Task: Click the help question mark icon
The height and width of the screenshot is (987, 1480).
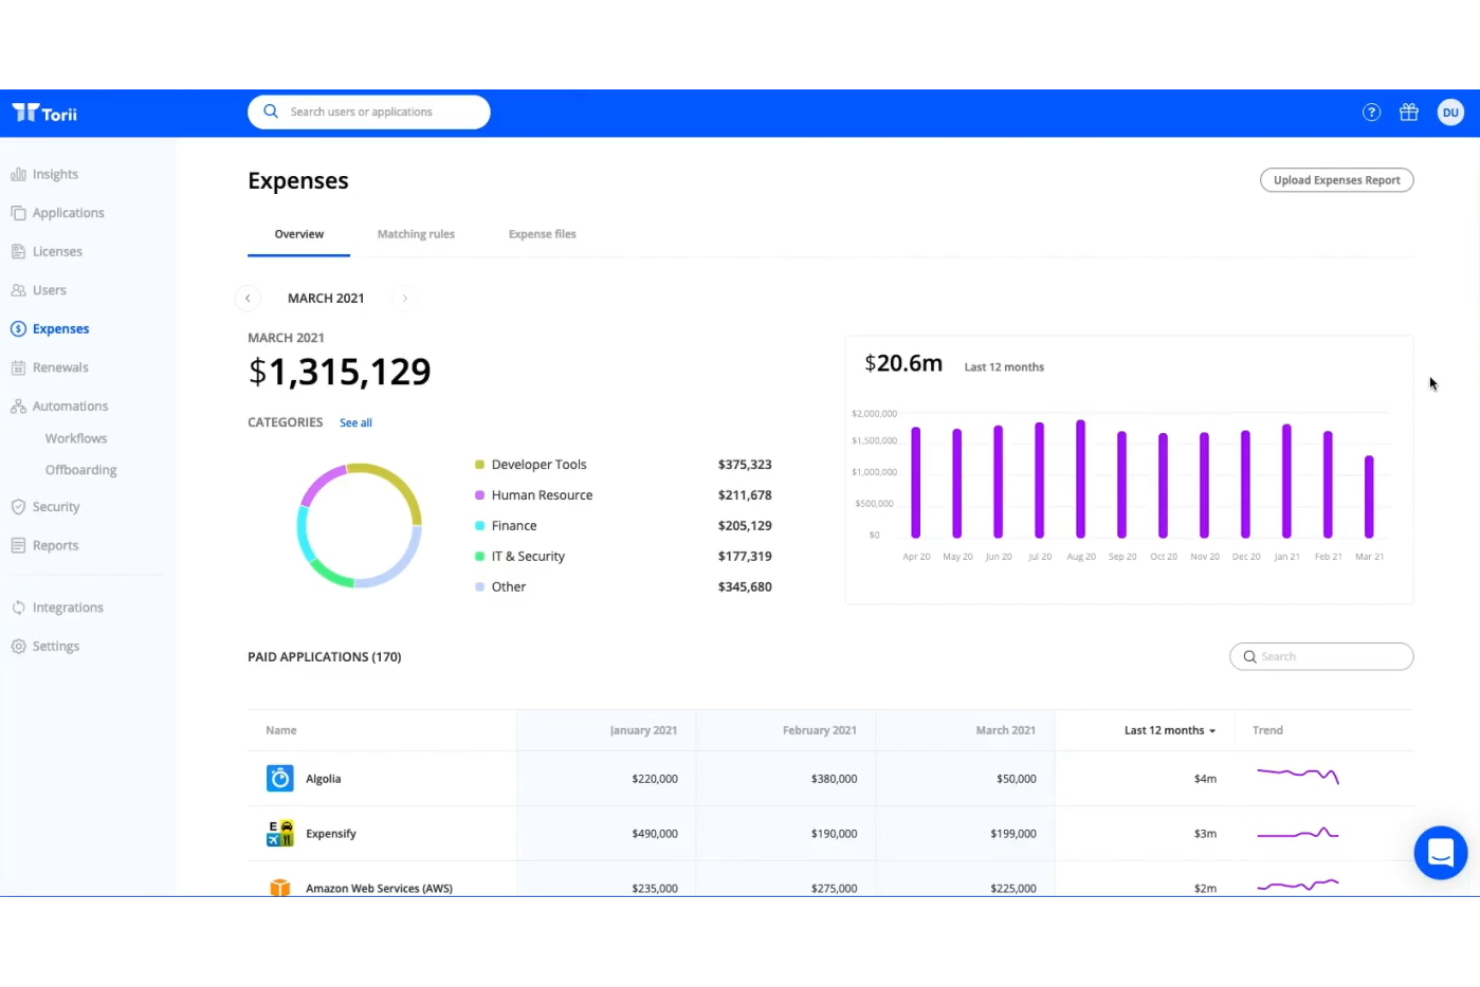Action: (x=1370, y=112)
